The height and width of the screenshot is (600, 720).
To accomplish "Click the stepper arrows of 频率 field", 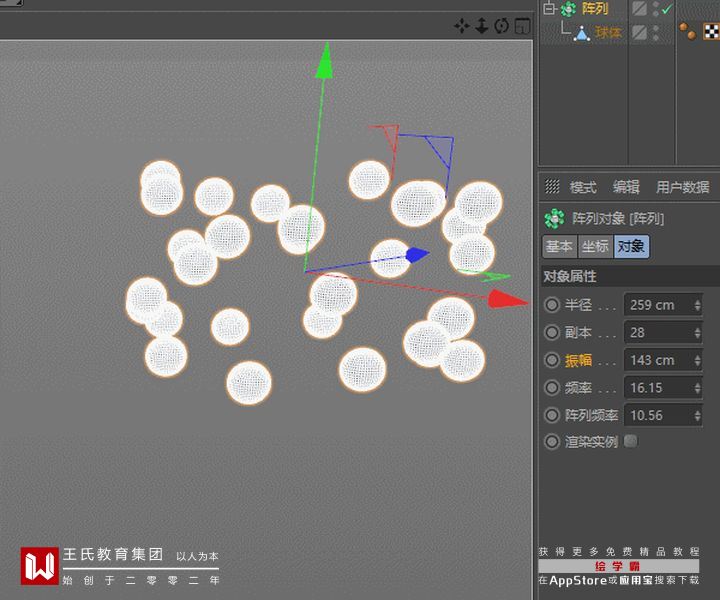I will click(697, 388).
